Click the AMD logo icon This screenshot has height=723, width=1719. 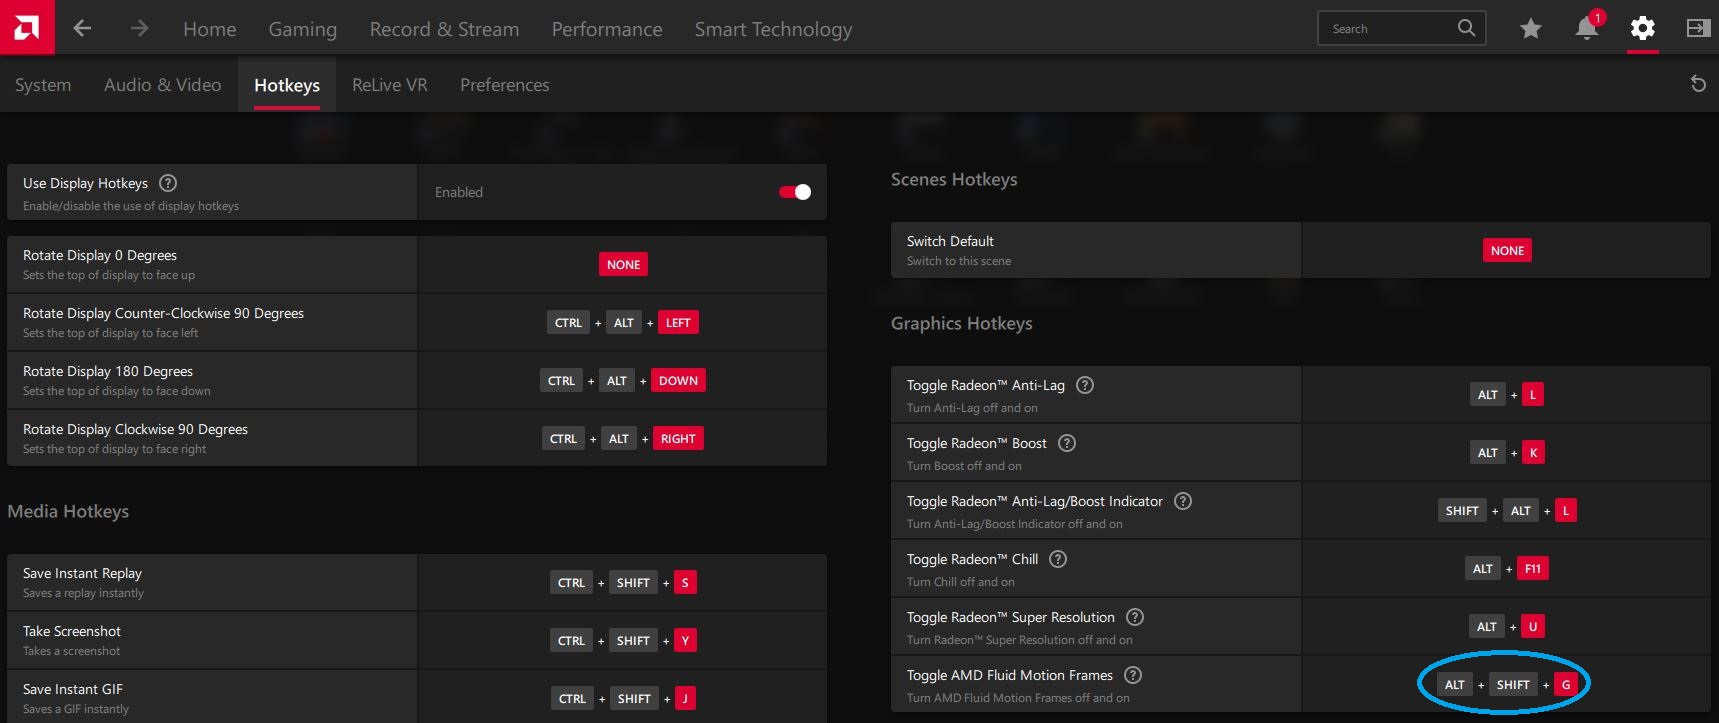tap(27, 27)
